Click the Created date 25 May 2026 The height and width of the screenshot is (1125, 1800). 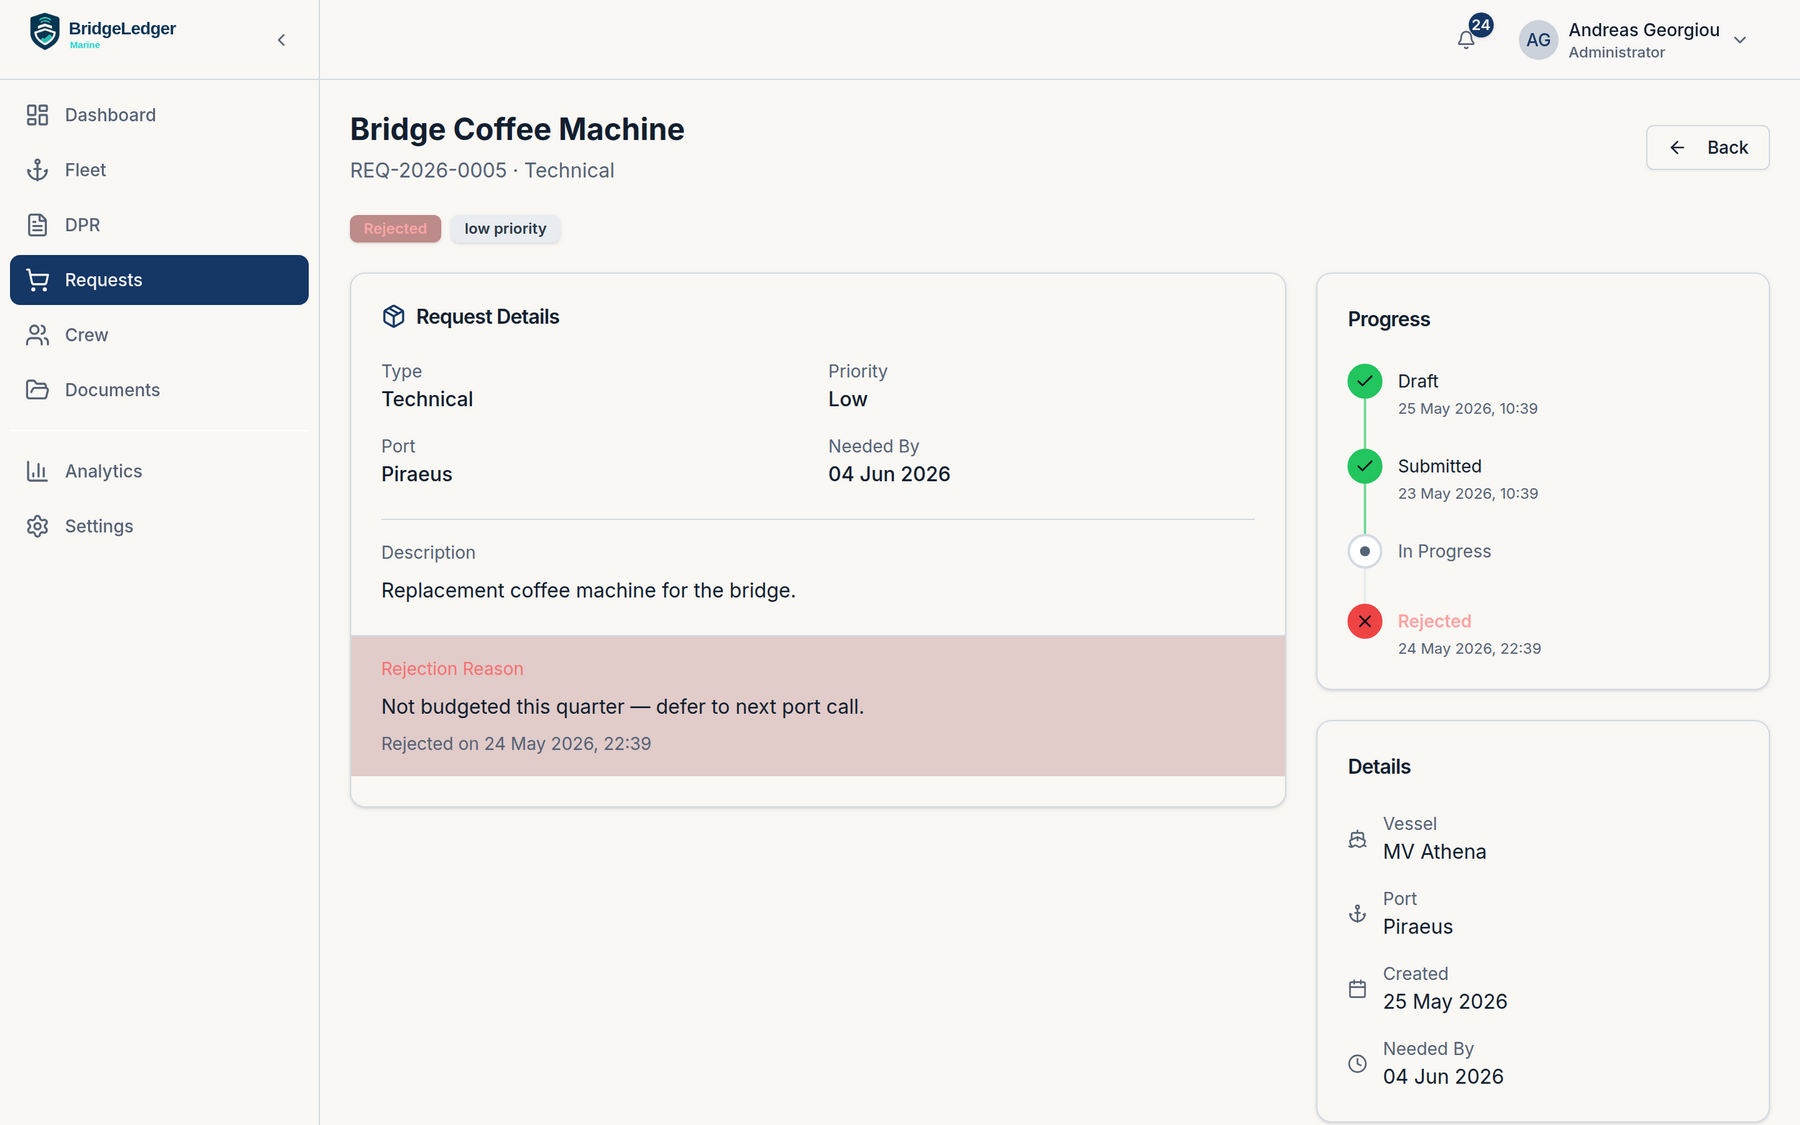click(x=1445, y=1002)
